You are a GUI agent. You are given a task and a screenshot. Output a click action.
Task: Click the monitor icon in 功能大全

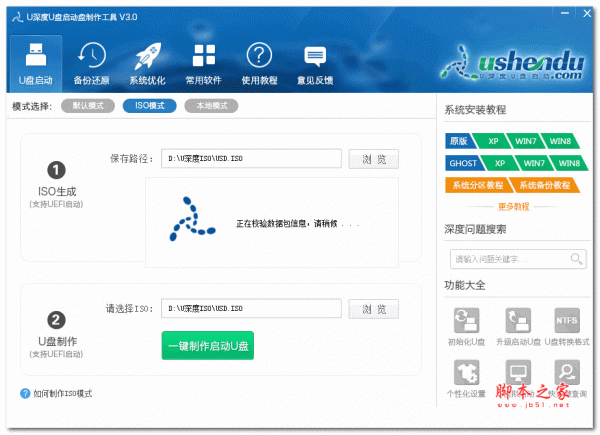point(518,372)
